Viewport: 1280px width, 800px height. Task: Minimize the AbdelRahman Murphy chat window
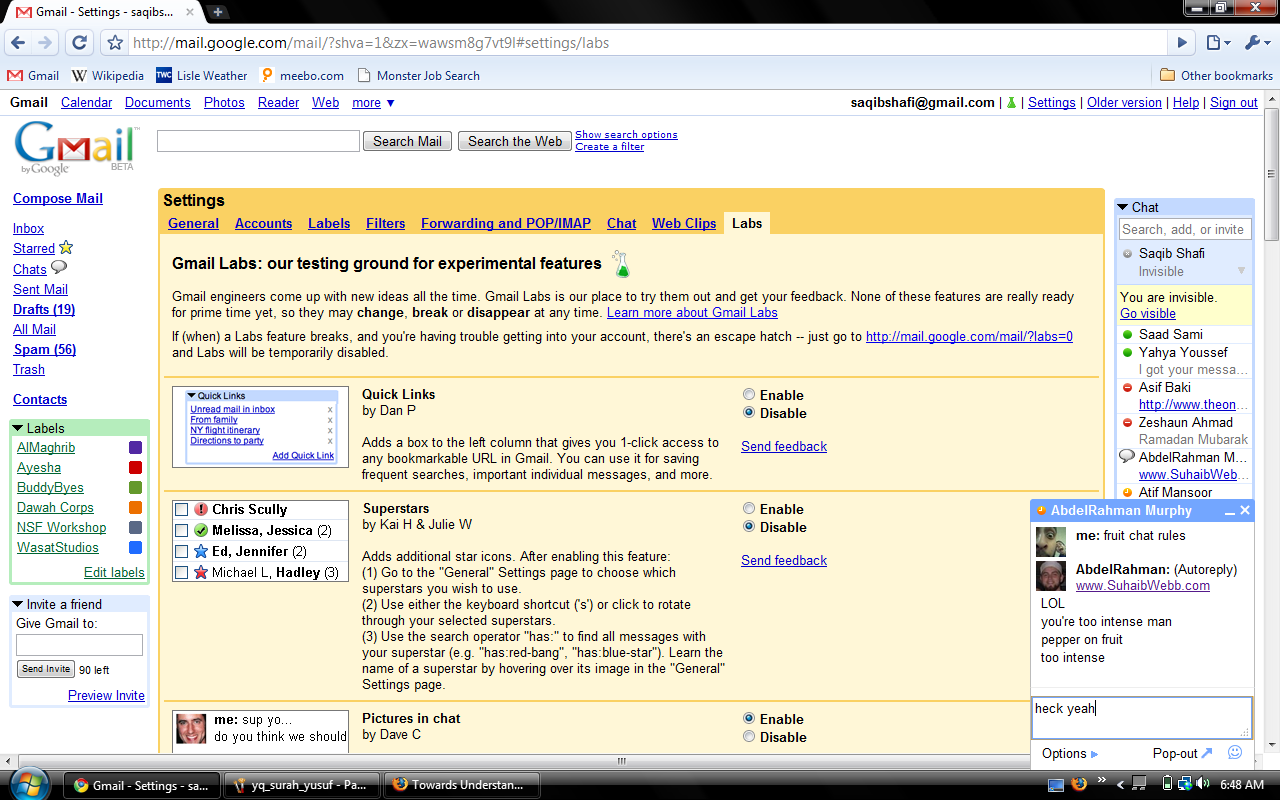[1229, 511]
